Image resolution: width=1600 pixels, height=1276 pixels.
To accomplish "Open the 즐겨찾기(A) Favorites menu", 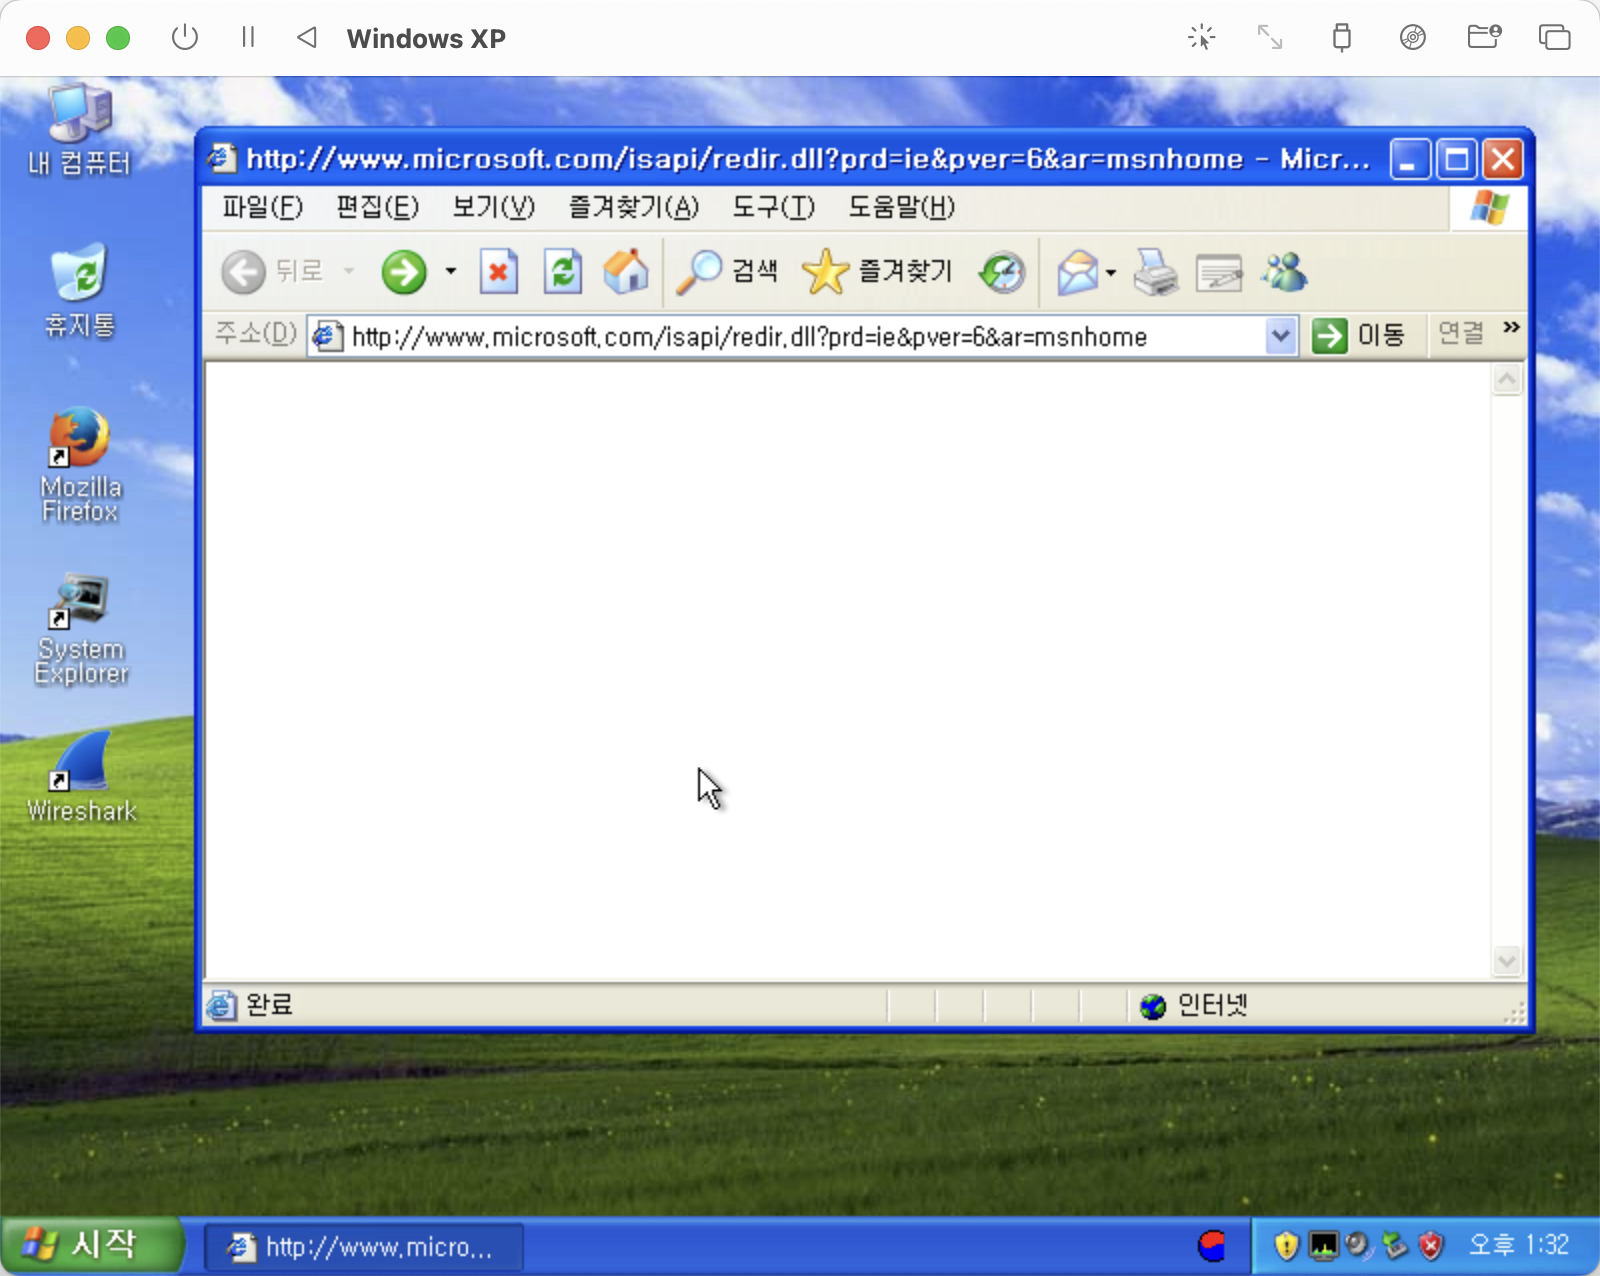I will [x=634, y=207].
